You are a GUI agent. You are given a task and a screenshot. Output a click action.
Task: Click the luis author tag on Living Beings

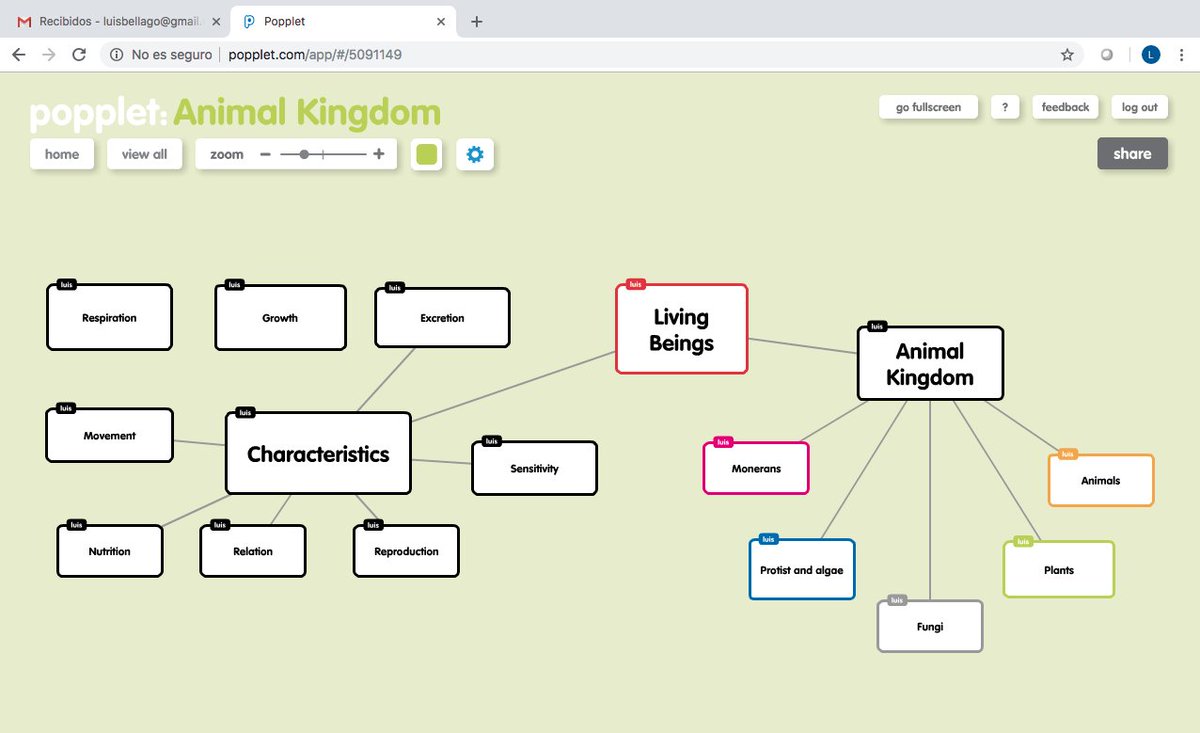coord(636,284)
